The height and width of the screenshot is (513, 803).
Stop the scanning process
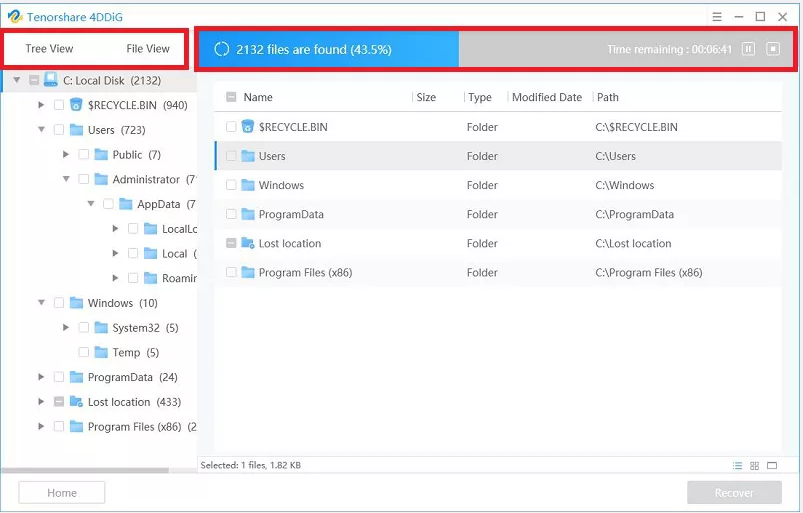pyautogui.click(x=773, y=49)
